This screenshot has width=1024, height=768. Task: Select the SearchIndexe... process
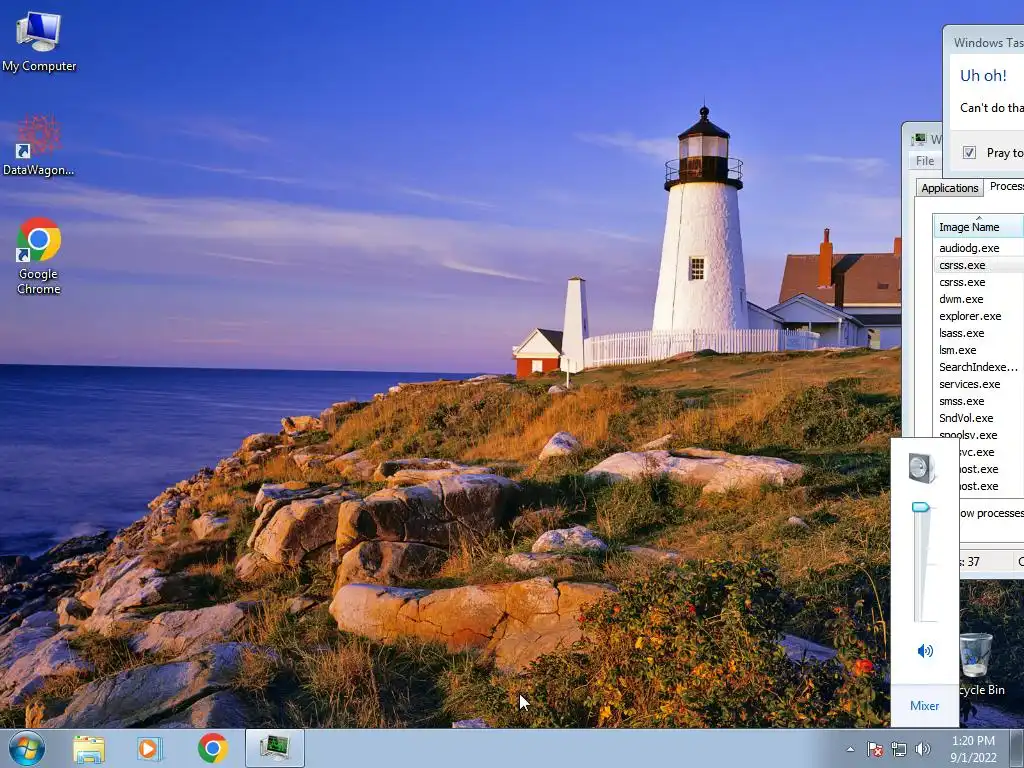click(978, 367)
